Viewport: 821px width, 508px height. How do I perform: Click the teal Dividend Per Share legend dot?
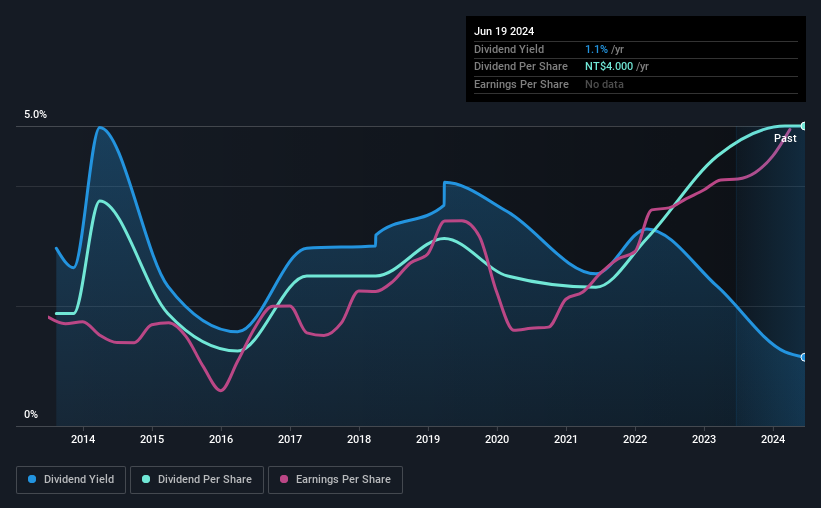coord(146,479)
